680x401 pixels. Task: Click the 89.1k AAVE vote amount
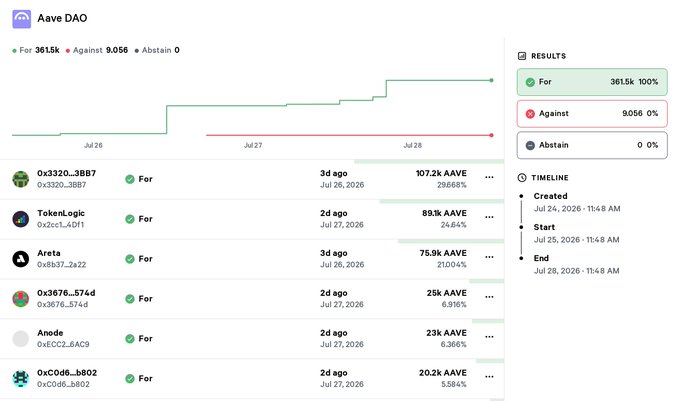click(x=444, y=213)
